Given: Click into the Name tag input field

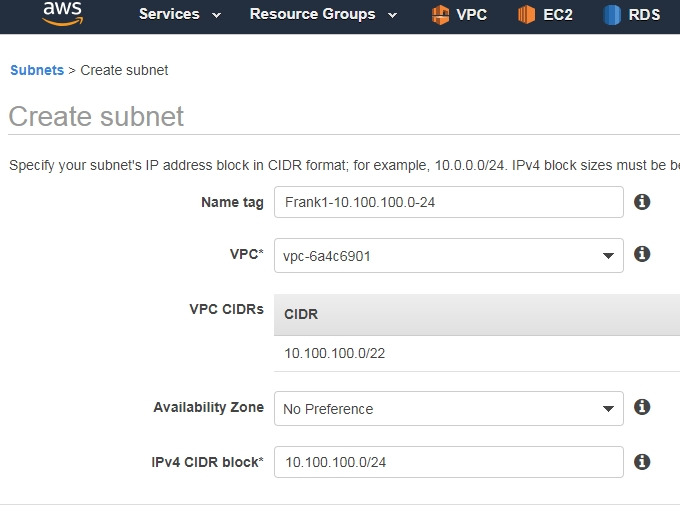Looking at the screenshot, I should [x=449, y=202].
